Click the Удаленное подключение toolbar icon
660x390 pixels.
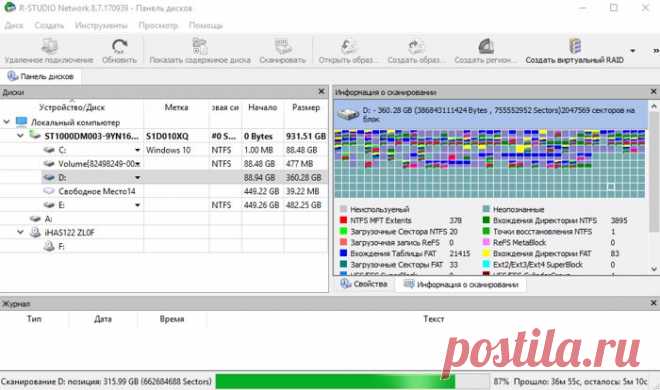(x=49, y=46)
